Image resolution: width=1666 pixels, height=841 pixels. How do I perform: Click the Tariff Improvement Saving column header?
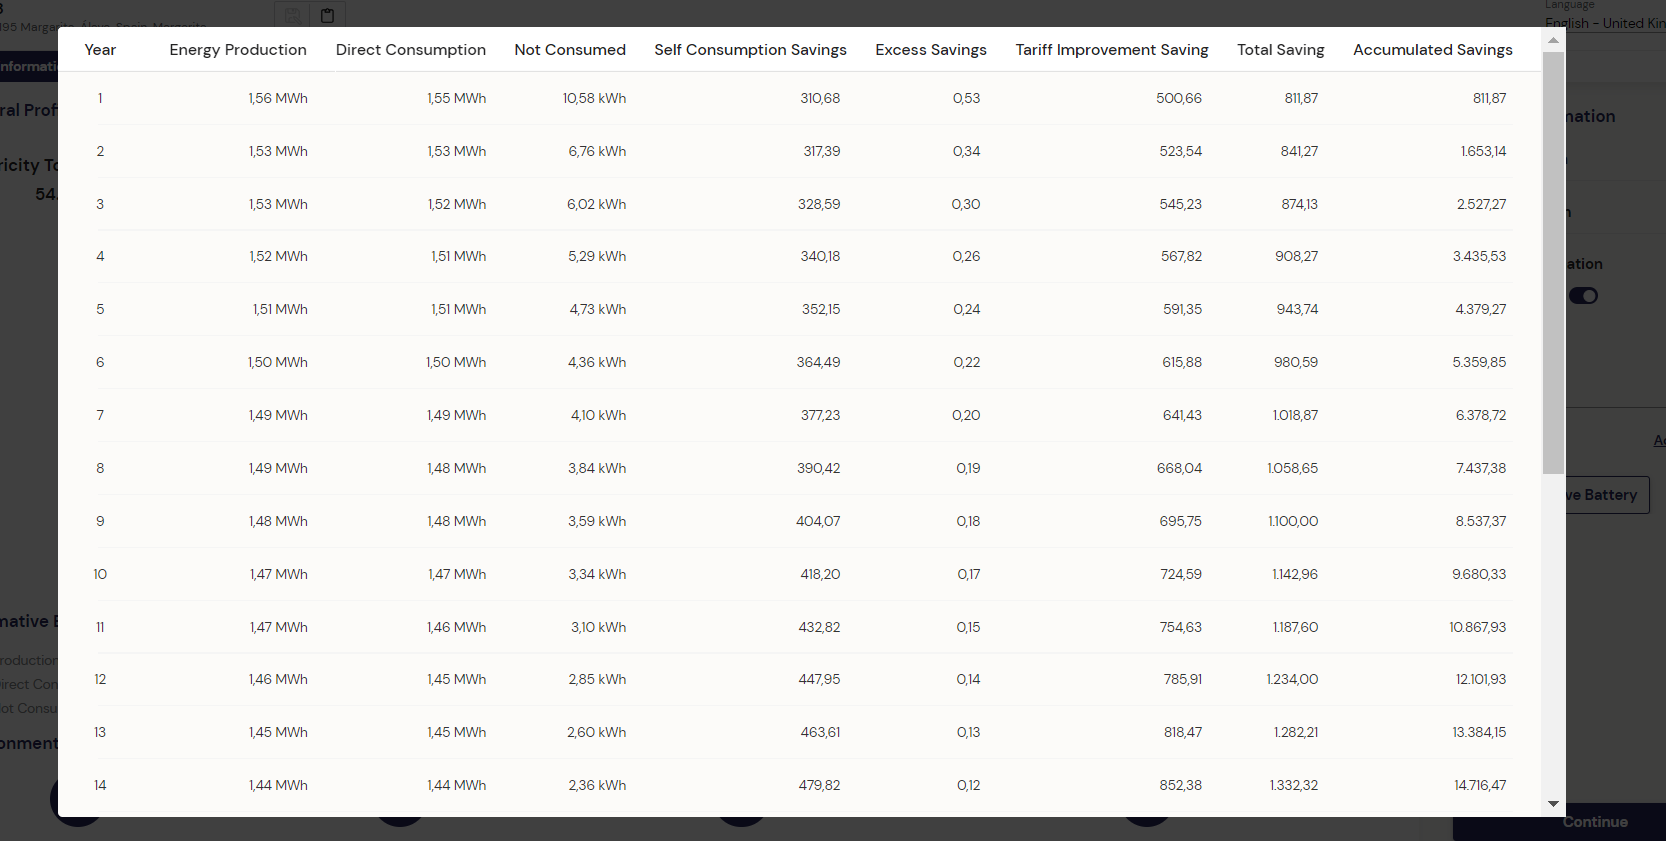coord(1112,50)
